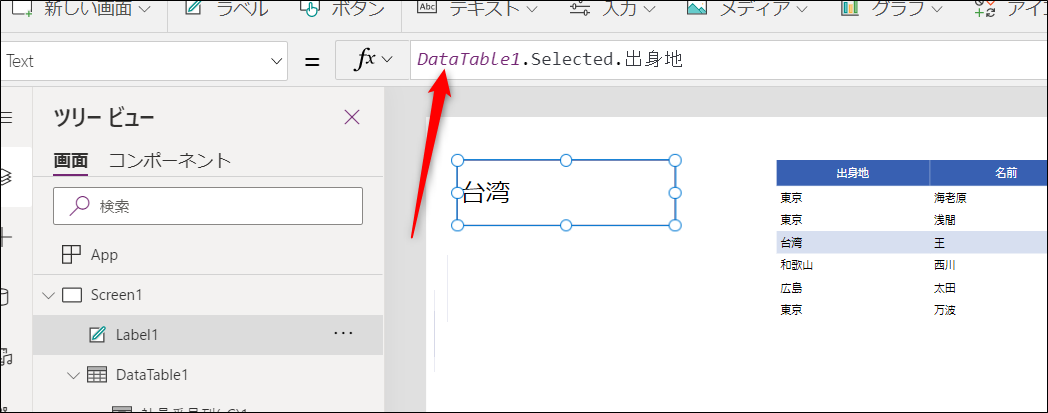1048x413 pixels.
Task: Insert a ラベル control
Action: 226,9
